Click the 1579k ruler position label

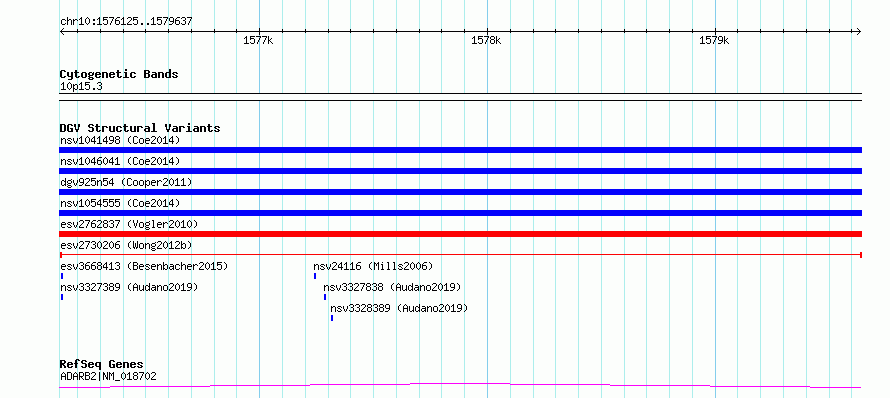pos(714,40)
